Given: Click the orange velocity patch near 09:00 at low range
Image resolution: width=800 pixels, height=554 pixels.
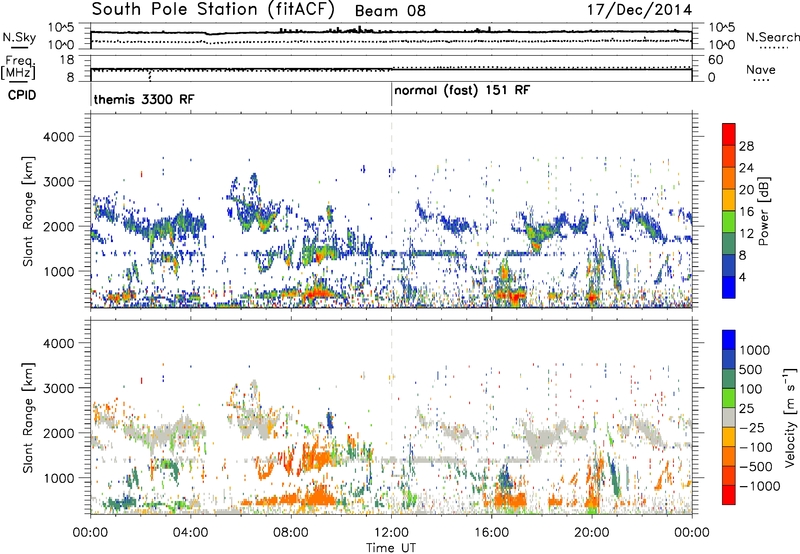Looking at the screenshot, I should tap(317, 496).
